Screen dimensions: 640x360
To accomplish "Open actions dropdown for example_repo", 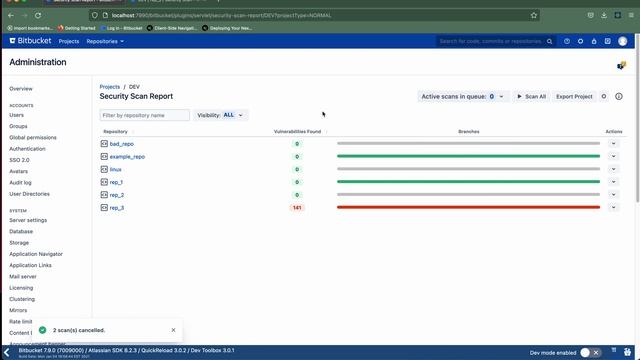I will pyautogui.click(x=613, y=156).
